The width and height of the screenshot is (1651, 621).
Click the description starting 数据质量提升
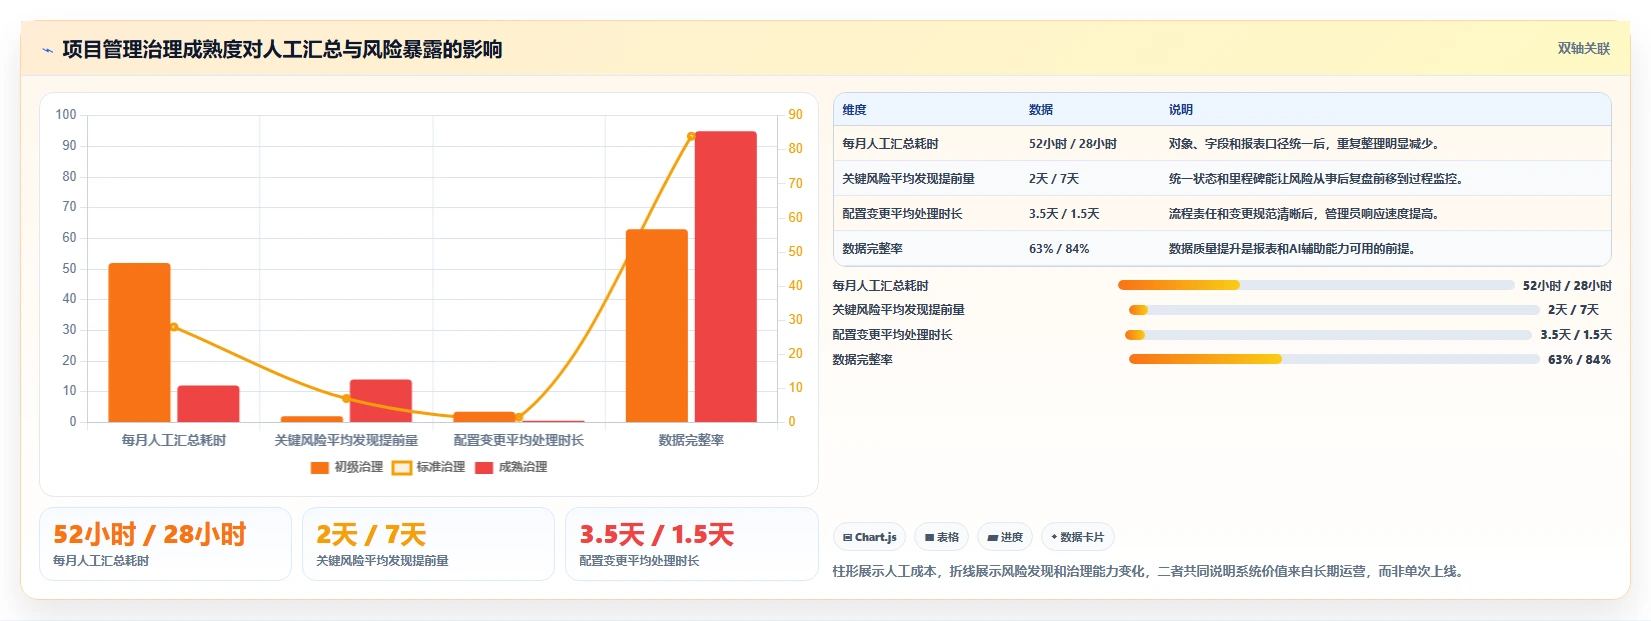tap(1292, 249)
